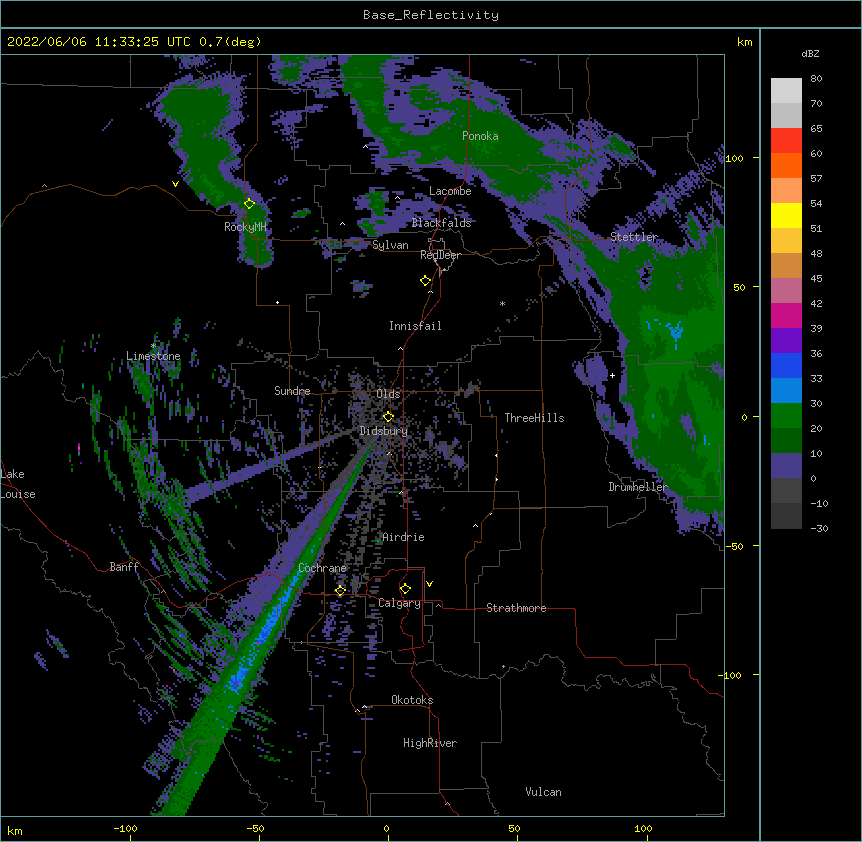Click the mauve pink 42-45 dBZ swatch

click(786, 291)
